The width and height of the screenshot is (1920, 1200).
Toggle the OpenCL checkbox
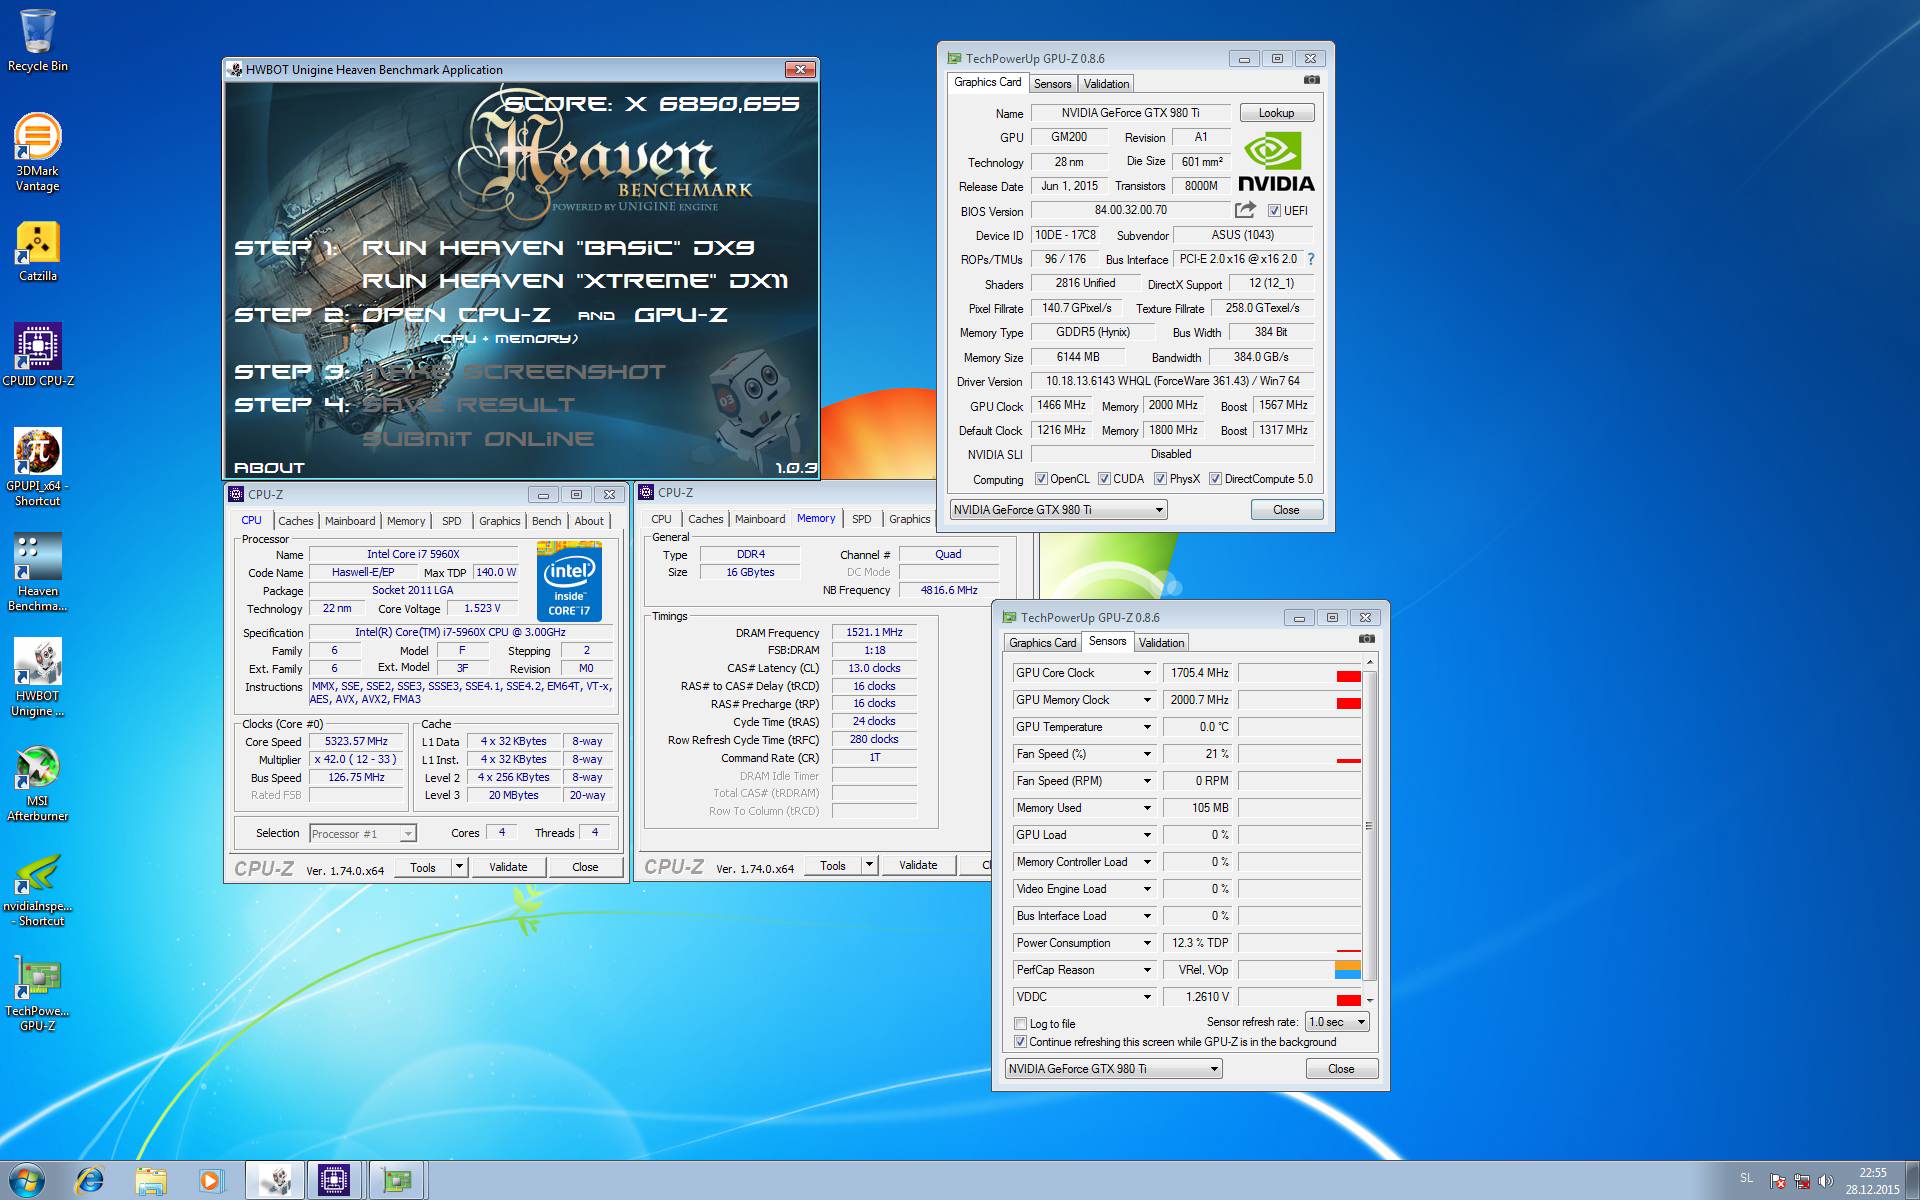click(x=1041, y=479)
